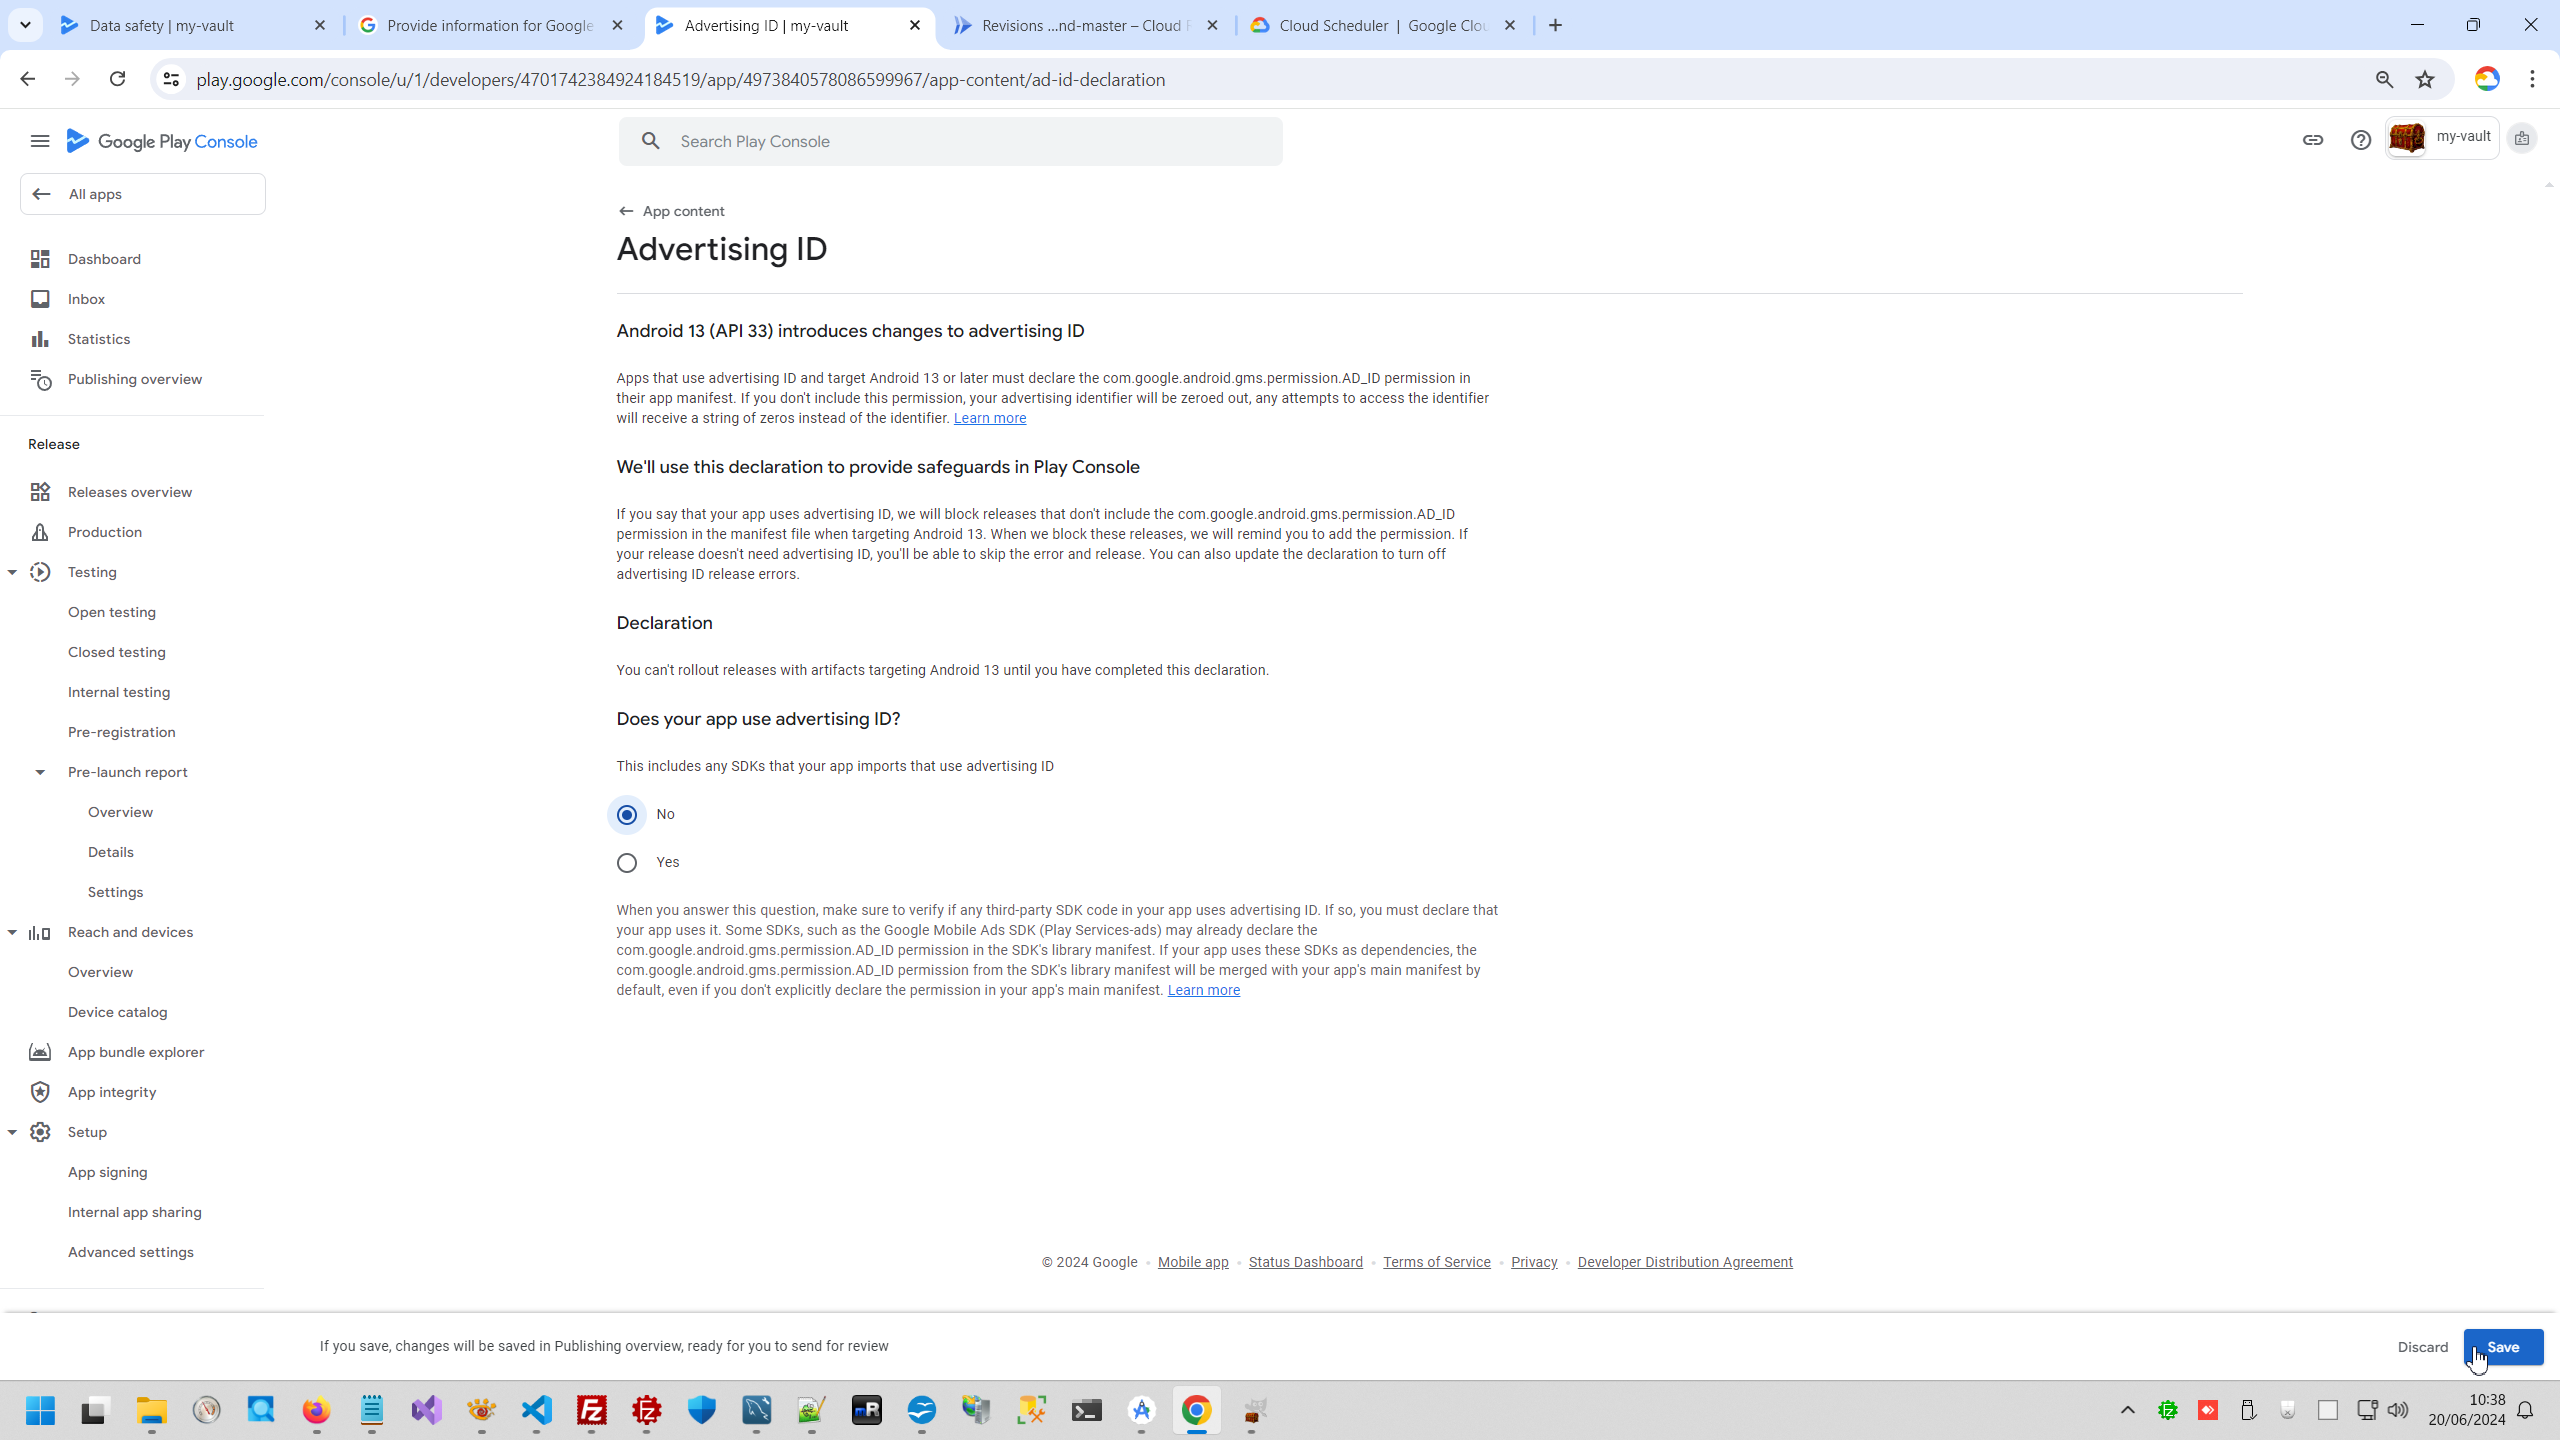Switch to the Cloud Scheduler tab
Image resolution: width=2560 pixels, height=1440 pixels.
1380,26
